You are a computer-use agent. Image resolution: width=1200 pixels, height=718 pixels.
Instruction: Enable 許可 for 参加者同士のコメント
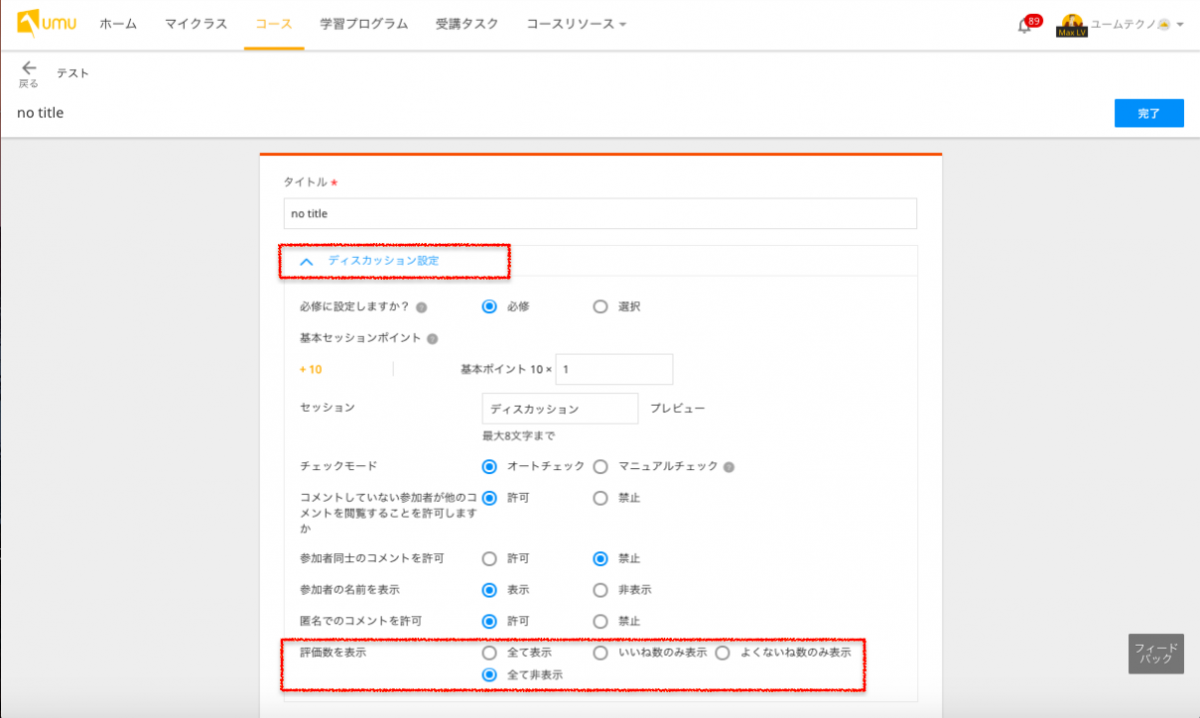489,559
